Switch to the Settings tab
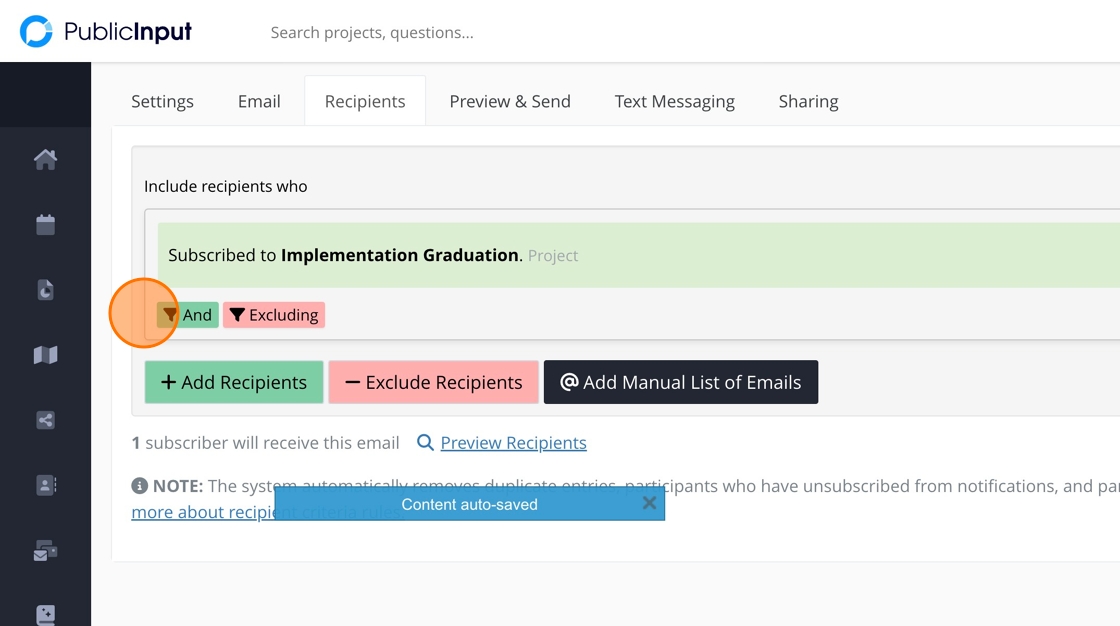This screenshot has width=1120, height=626. 162,101
